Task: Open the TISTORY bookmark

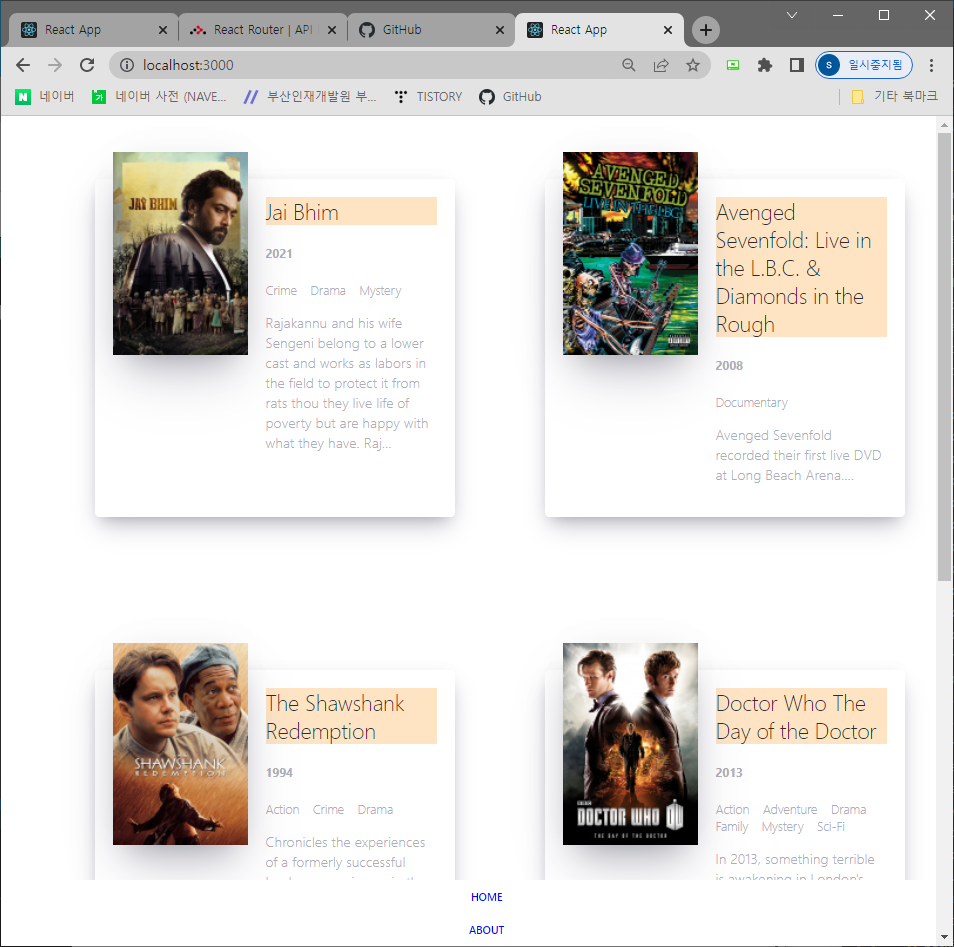Action: pyautogui.click(x=428, y=96)
